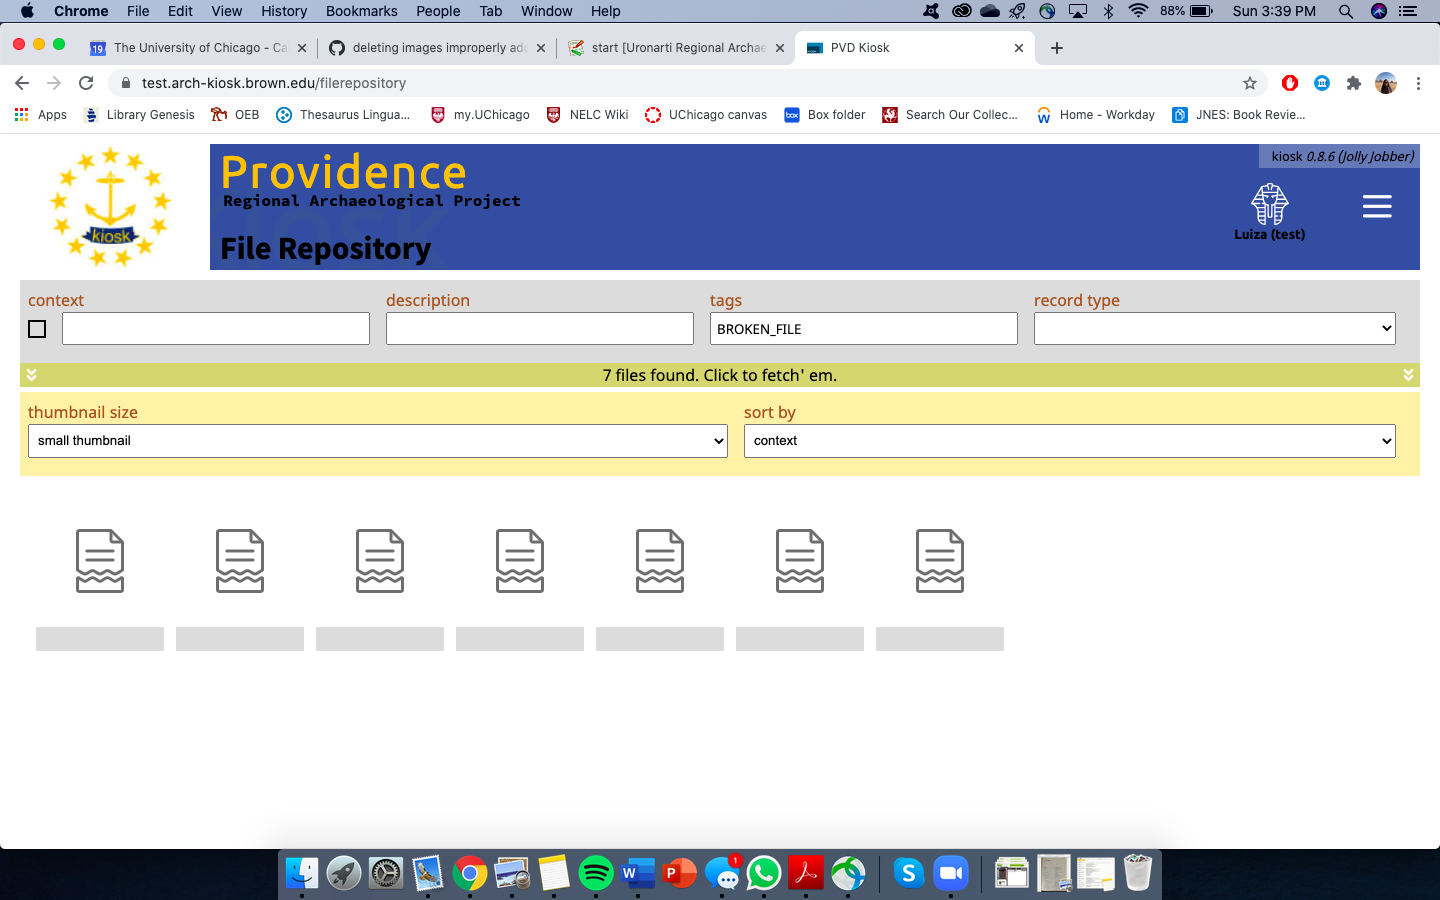Open the thumbnail size dropdown
Screen dimensions: 1440x900
point(377,440)
